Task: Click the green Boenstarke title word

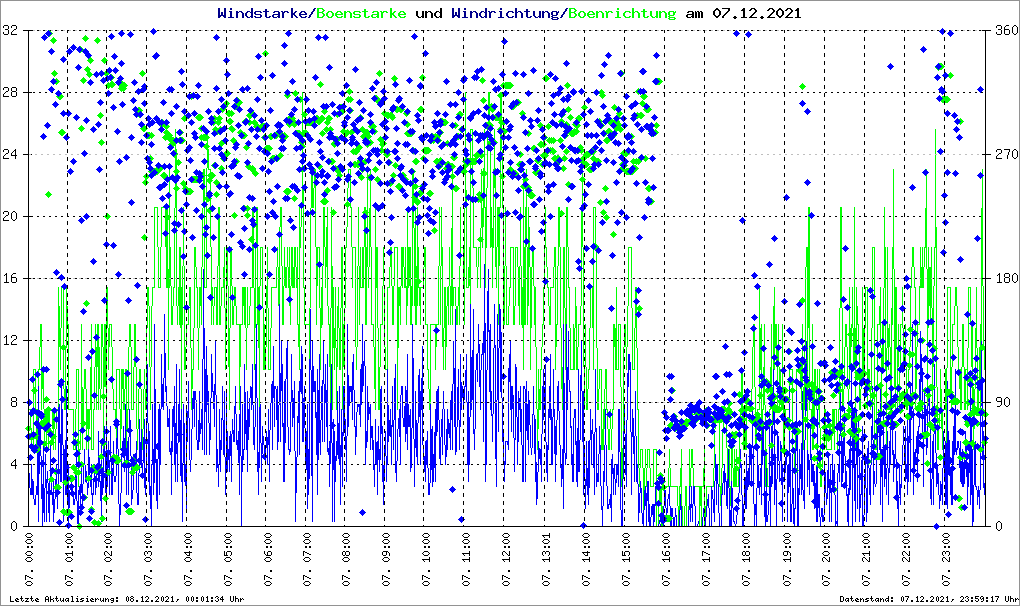Action: pyautogui.click(x=361, y=14)
